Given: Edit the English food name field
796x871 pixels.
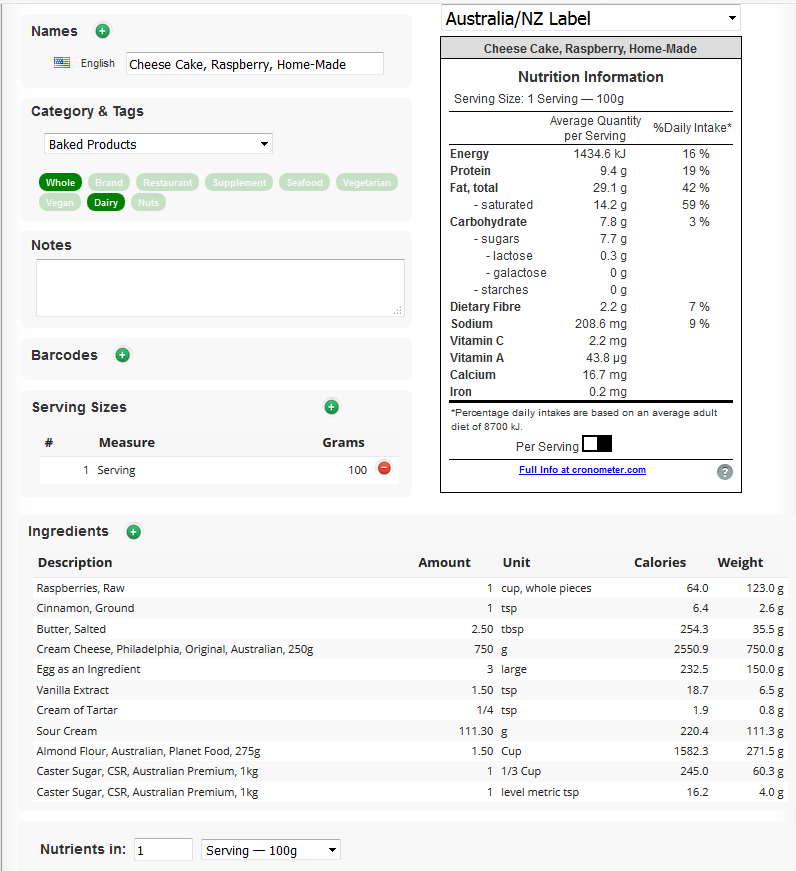Looking at the screenshot, I should coord(254,64).
